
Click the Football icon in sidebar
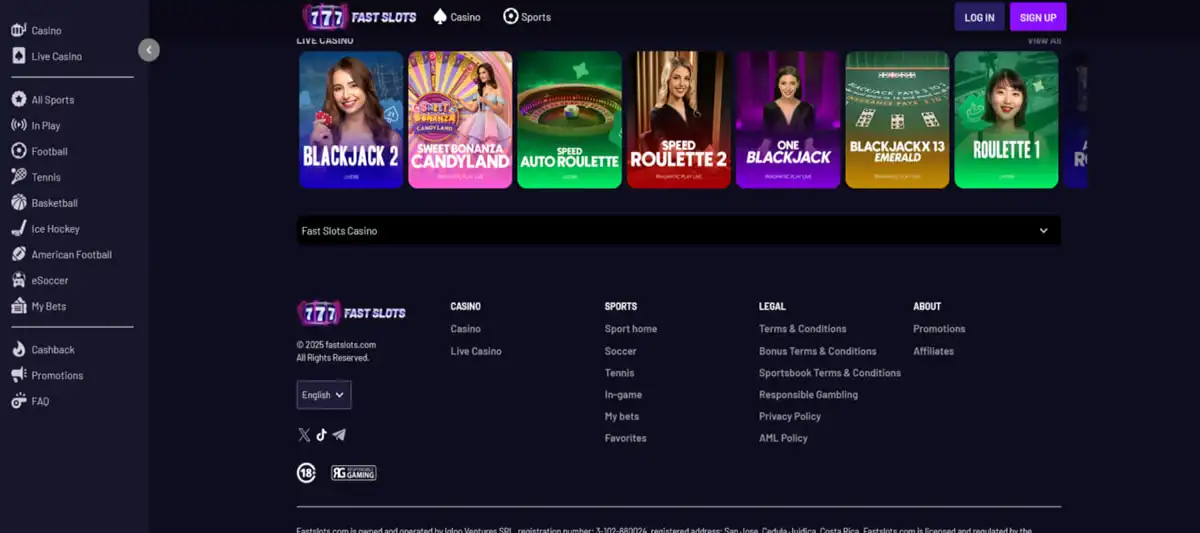[x=18, y=151]
